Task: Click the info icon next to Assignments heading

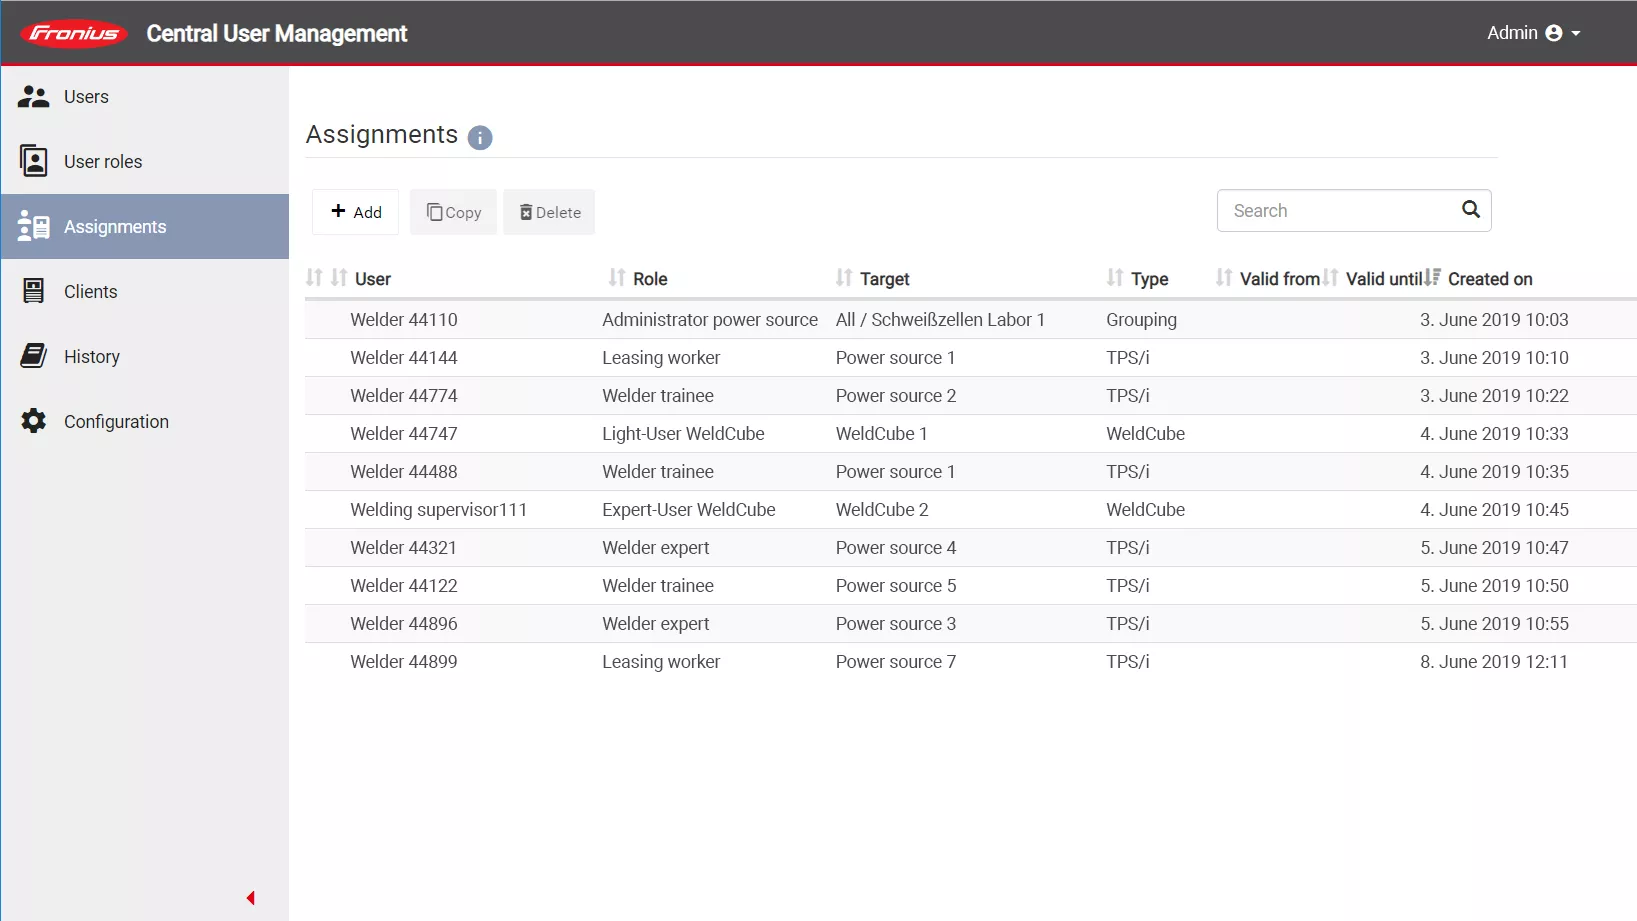Action: point(479,138)
